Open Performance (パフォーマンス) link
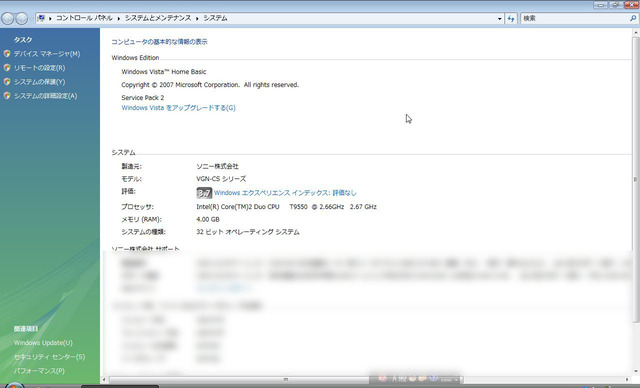 coord(39,371)
